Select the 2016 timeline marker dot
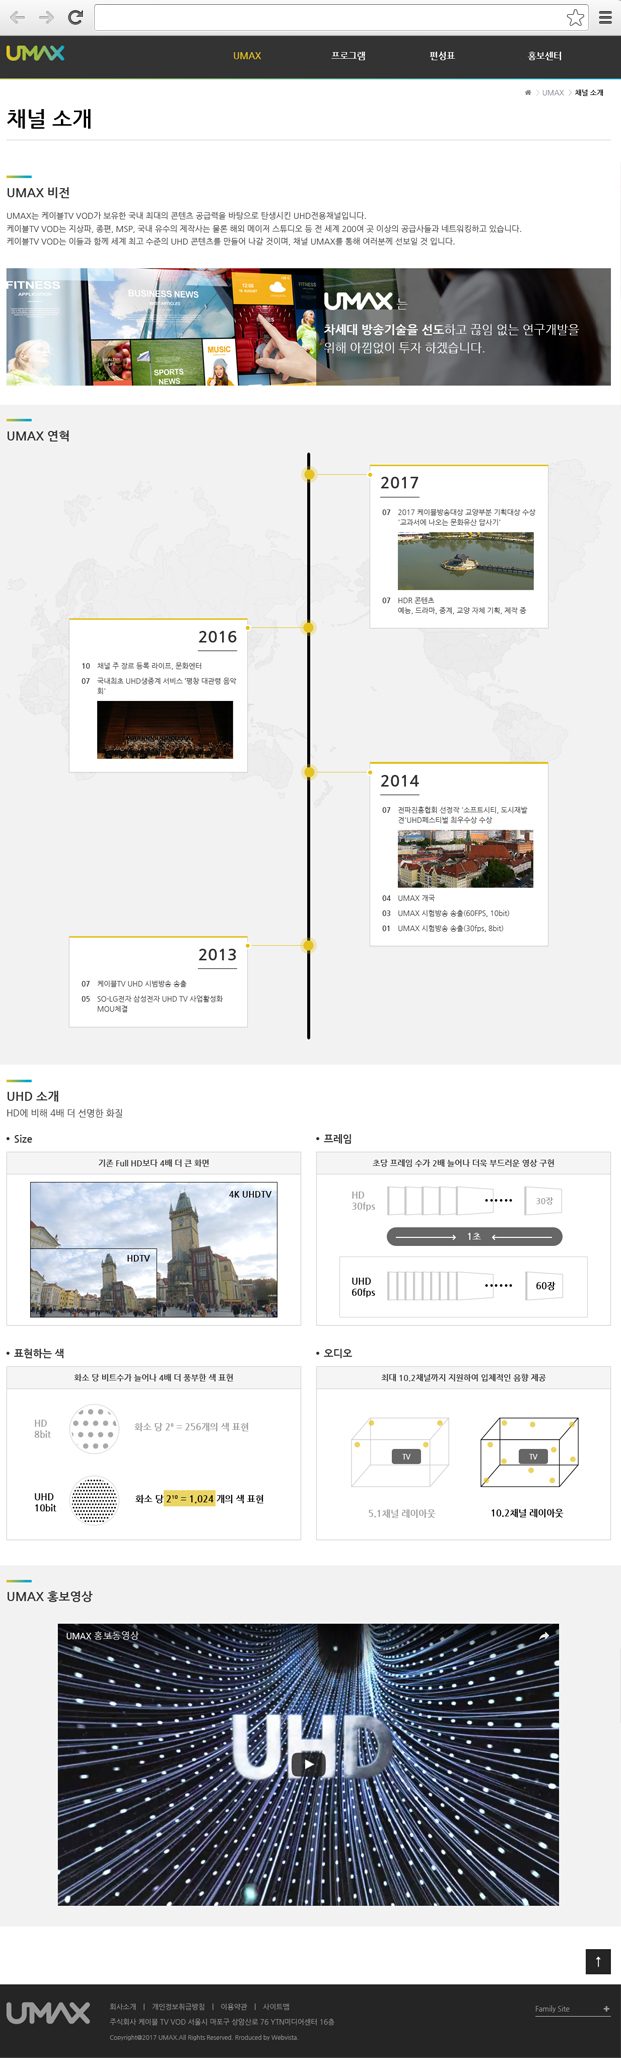Screen dimensions: 621x2058 tap(309, 628)
